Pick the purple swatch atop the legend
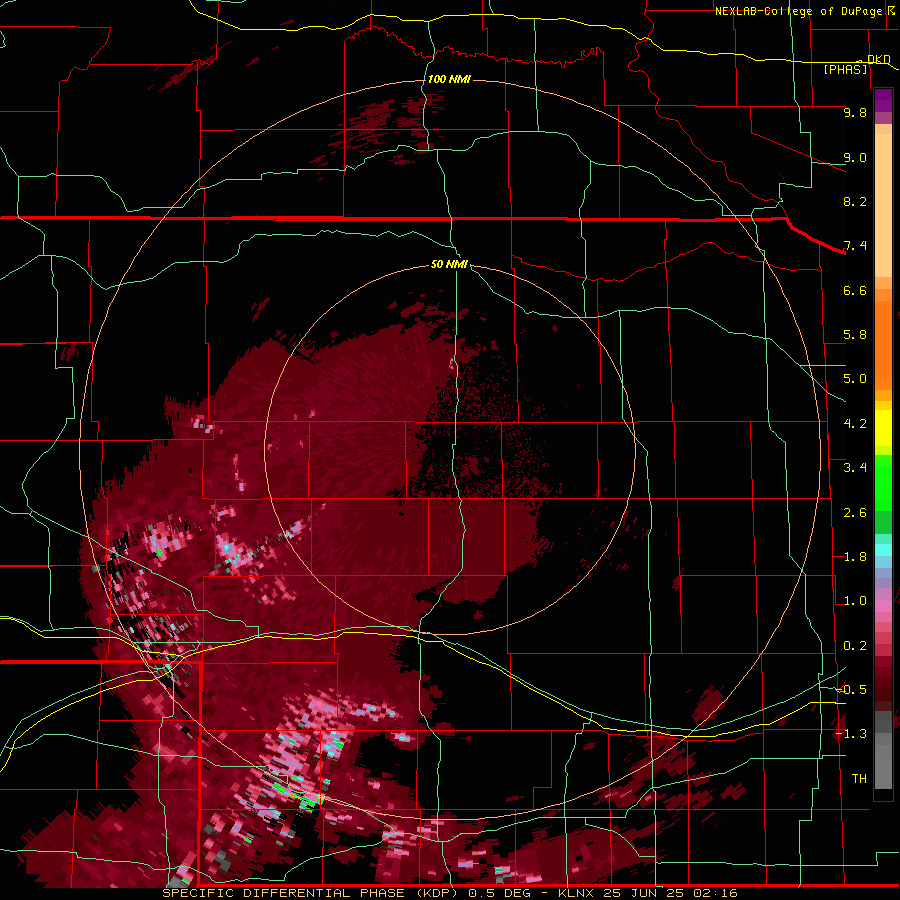This screenshot has width=900, height=900. click(x=883, y=100)
